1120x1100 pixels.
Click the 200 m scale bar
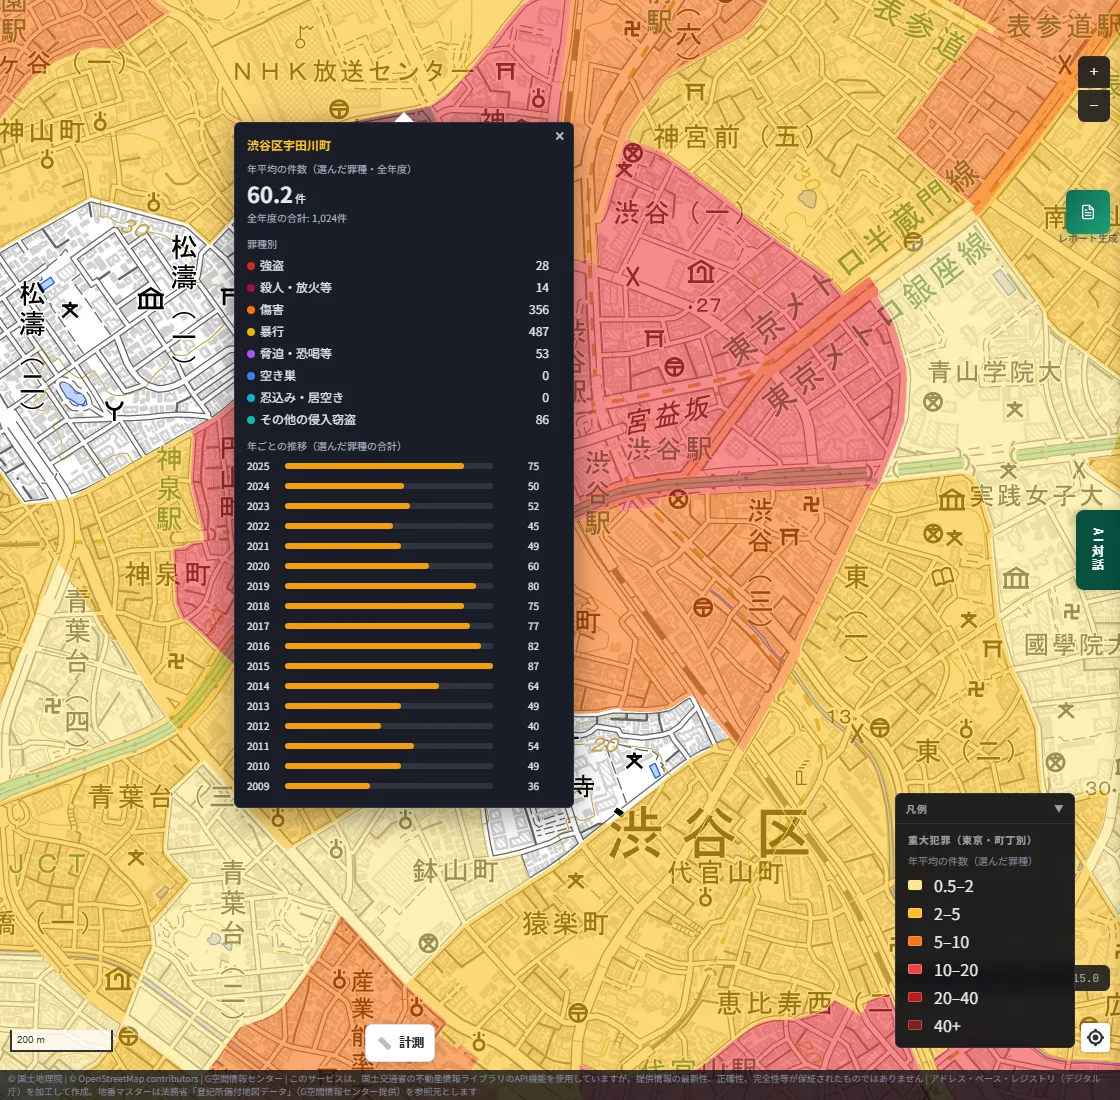tap(61, 1040)
